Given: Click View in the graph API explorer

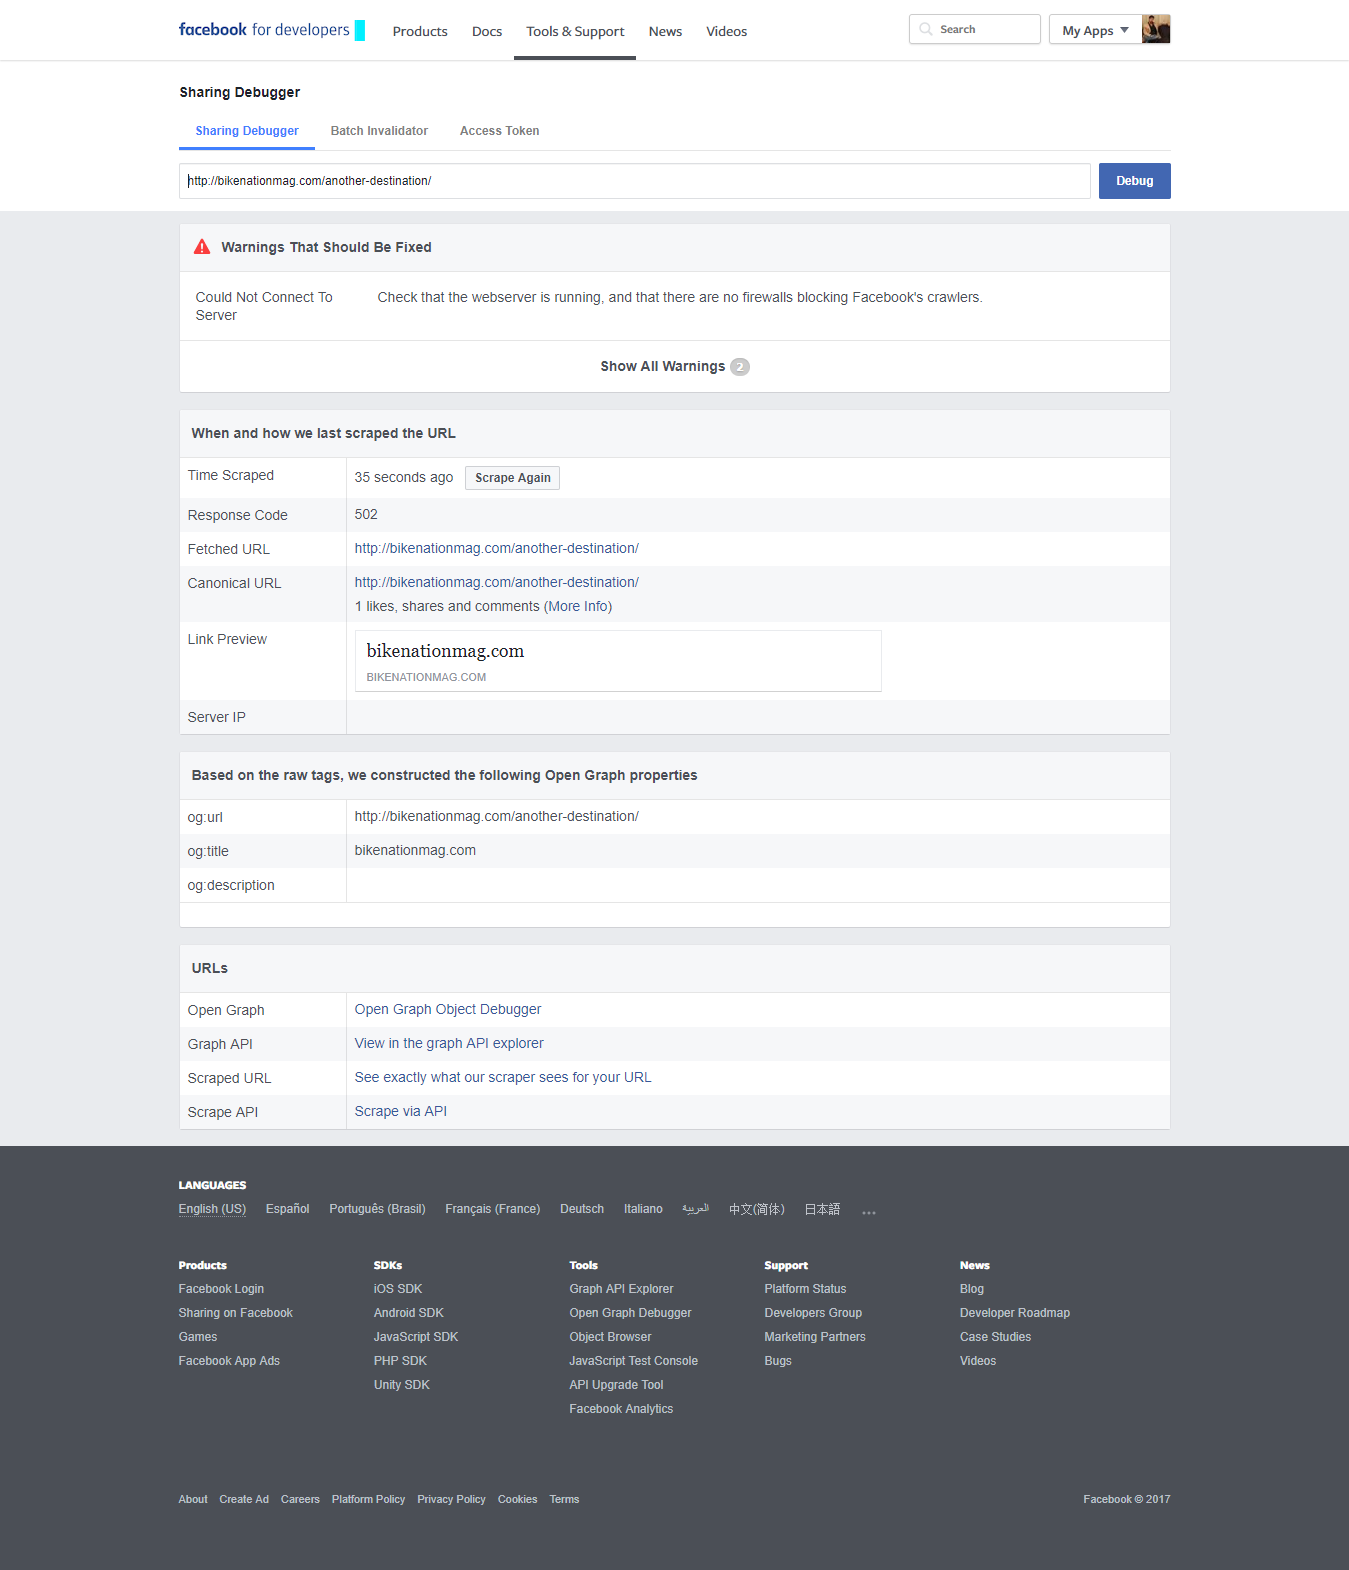Looking at the screenshot, I should (449, 1044).
